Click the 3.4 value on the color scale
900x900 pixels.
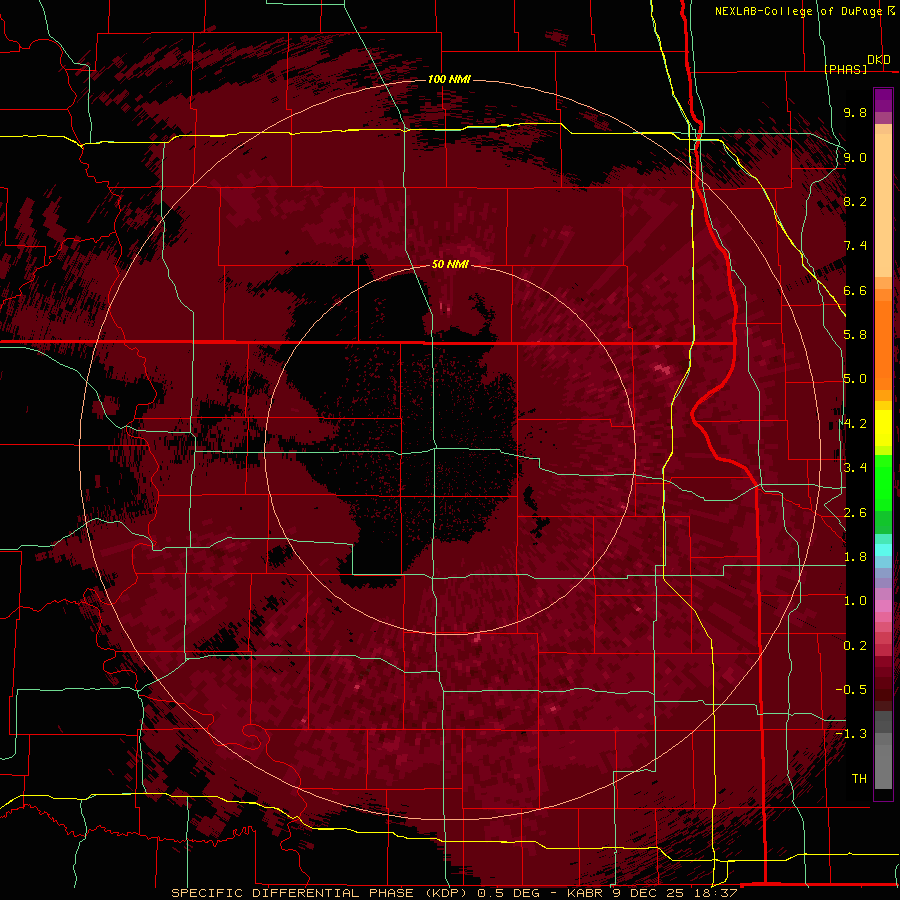855,468
